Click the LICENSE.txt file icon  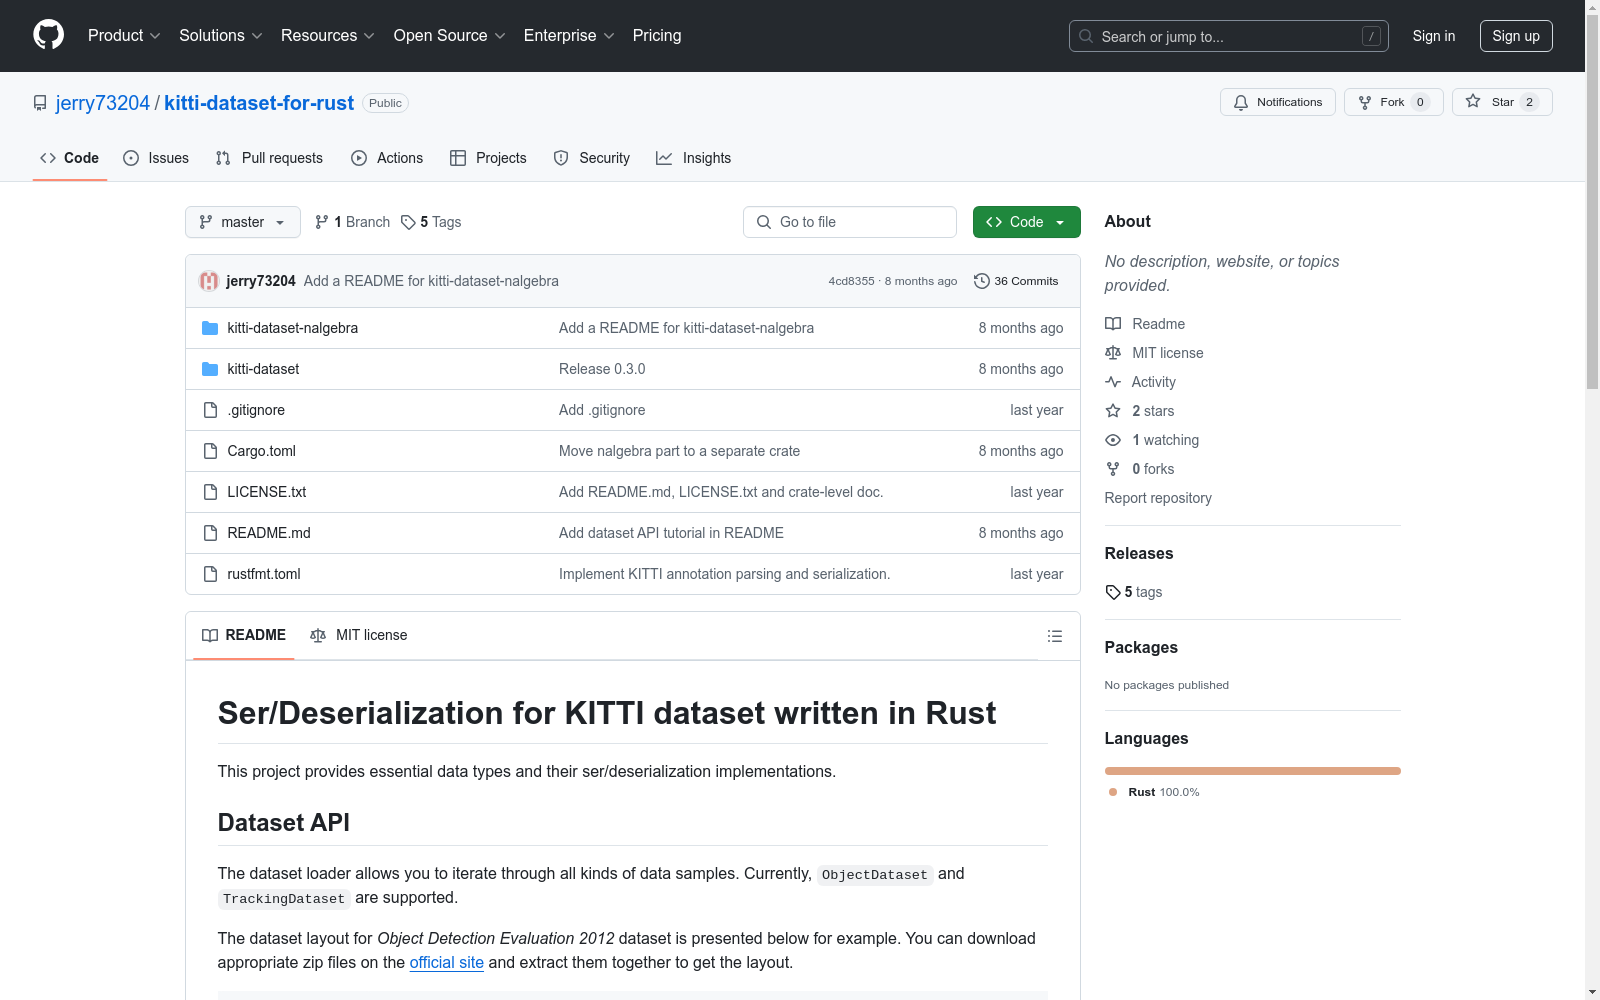point(210,492)
